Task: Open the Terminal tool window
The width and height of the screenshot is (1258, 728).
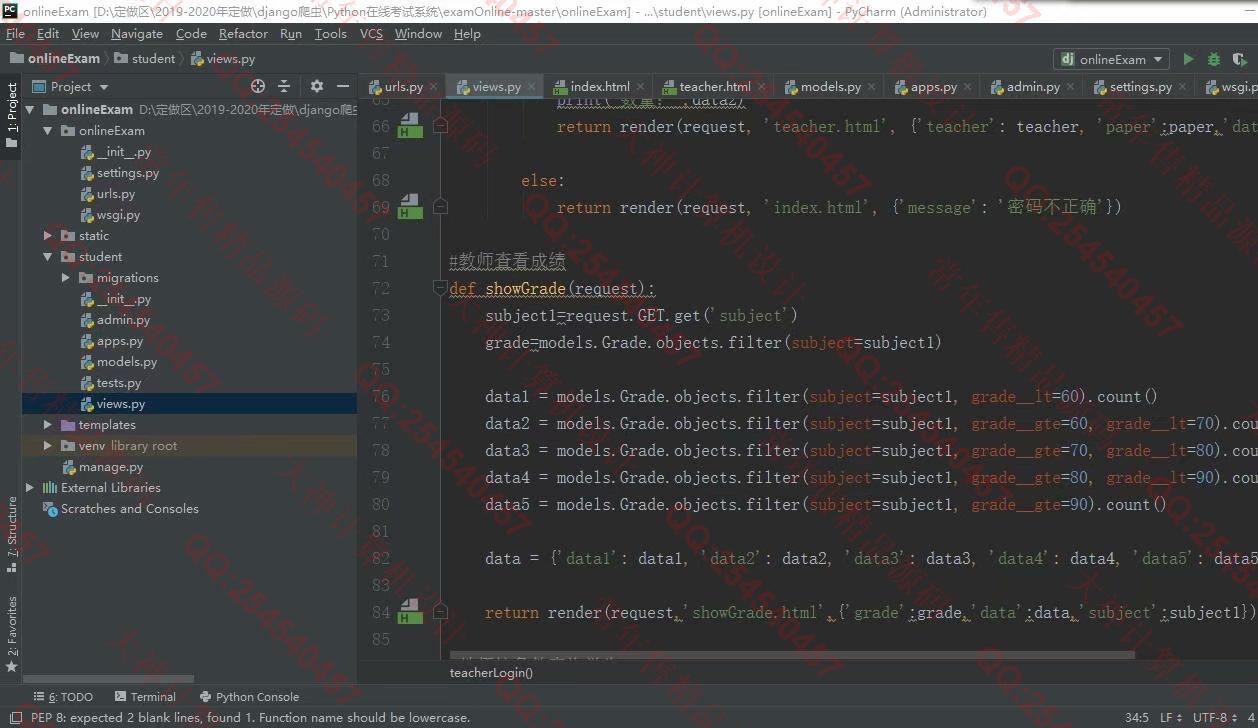Action: point(145,697)
